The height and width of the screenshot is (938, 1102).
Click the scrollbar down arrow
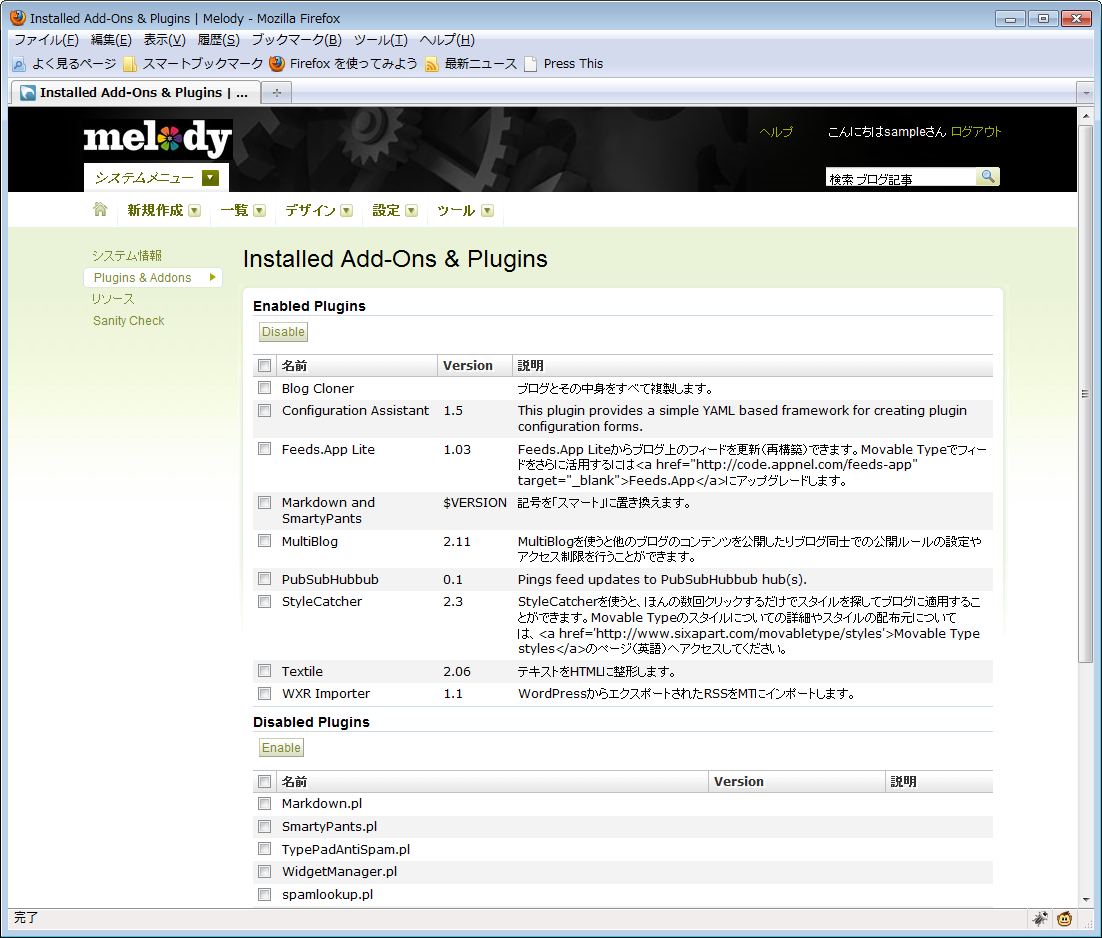click(1086, 899)
